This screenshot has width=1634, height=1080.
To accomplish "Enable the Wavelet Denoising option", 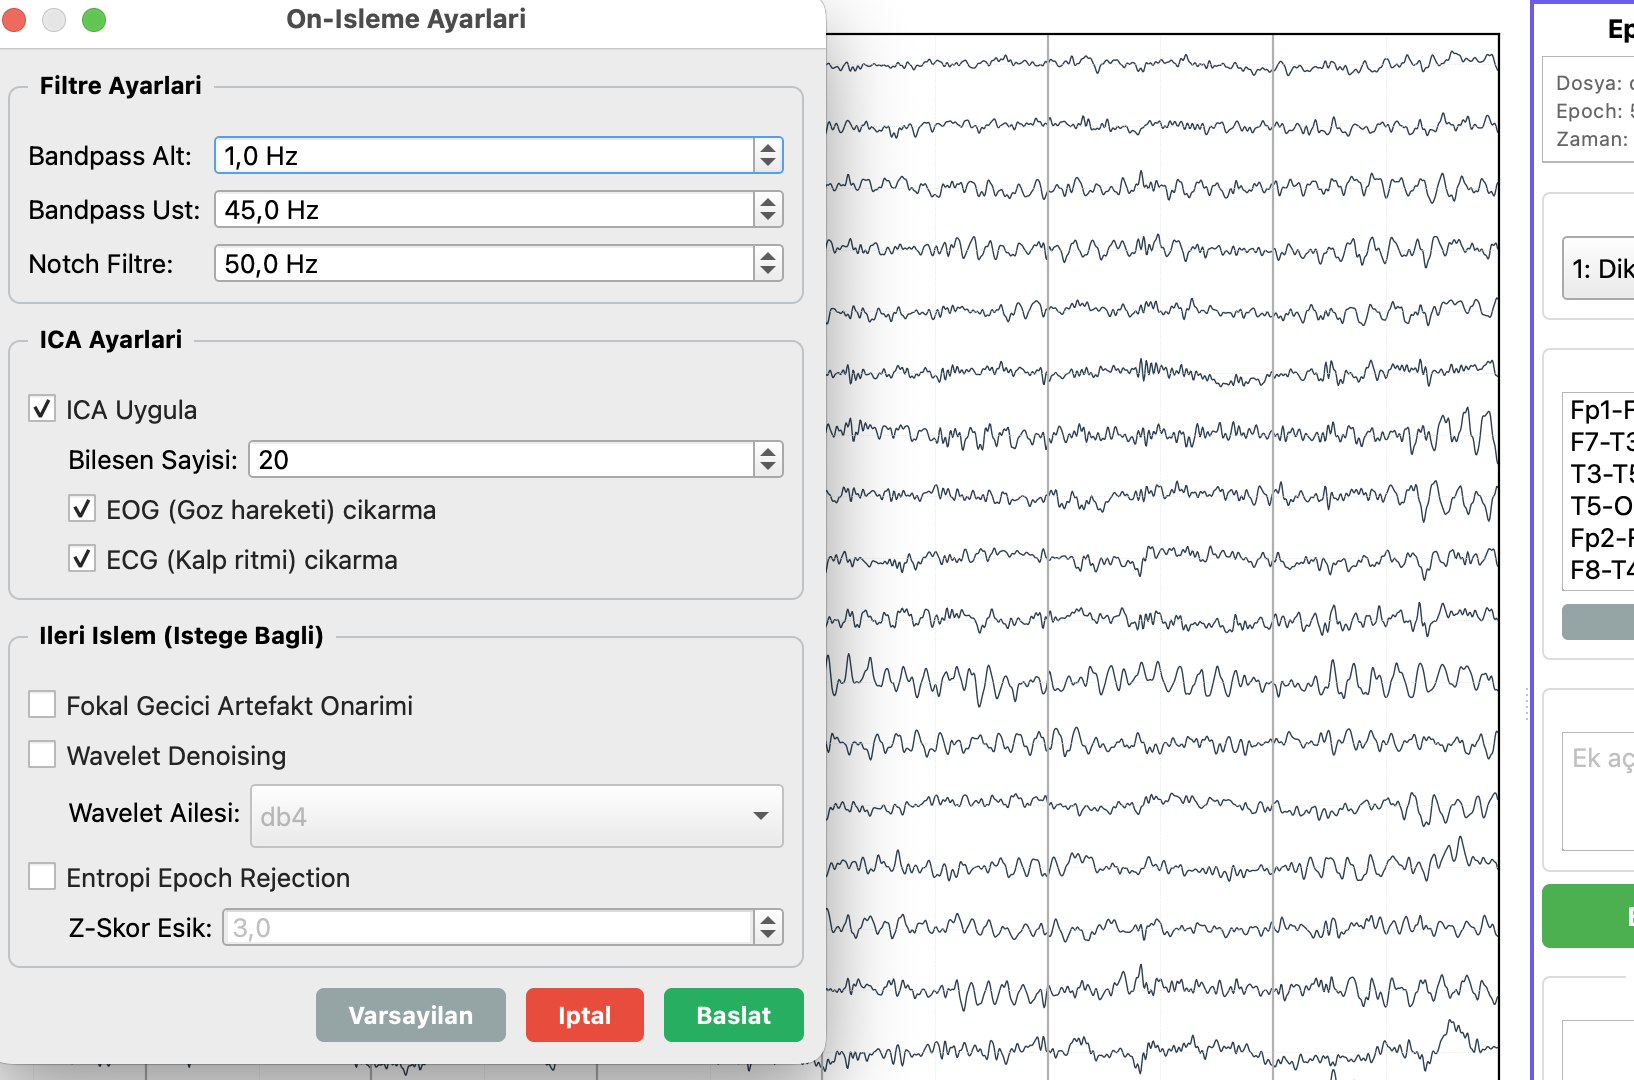I will click(42, 755).
